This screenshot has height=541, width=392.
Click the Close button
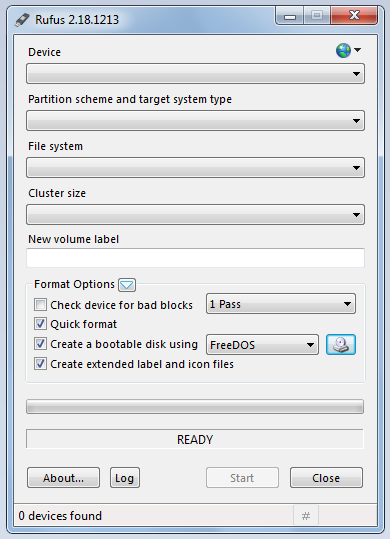click(326, 478)
